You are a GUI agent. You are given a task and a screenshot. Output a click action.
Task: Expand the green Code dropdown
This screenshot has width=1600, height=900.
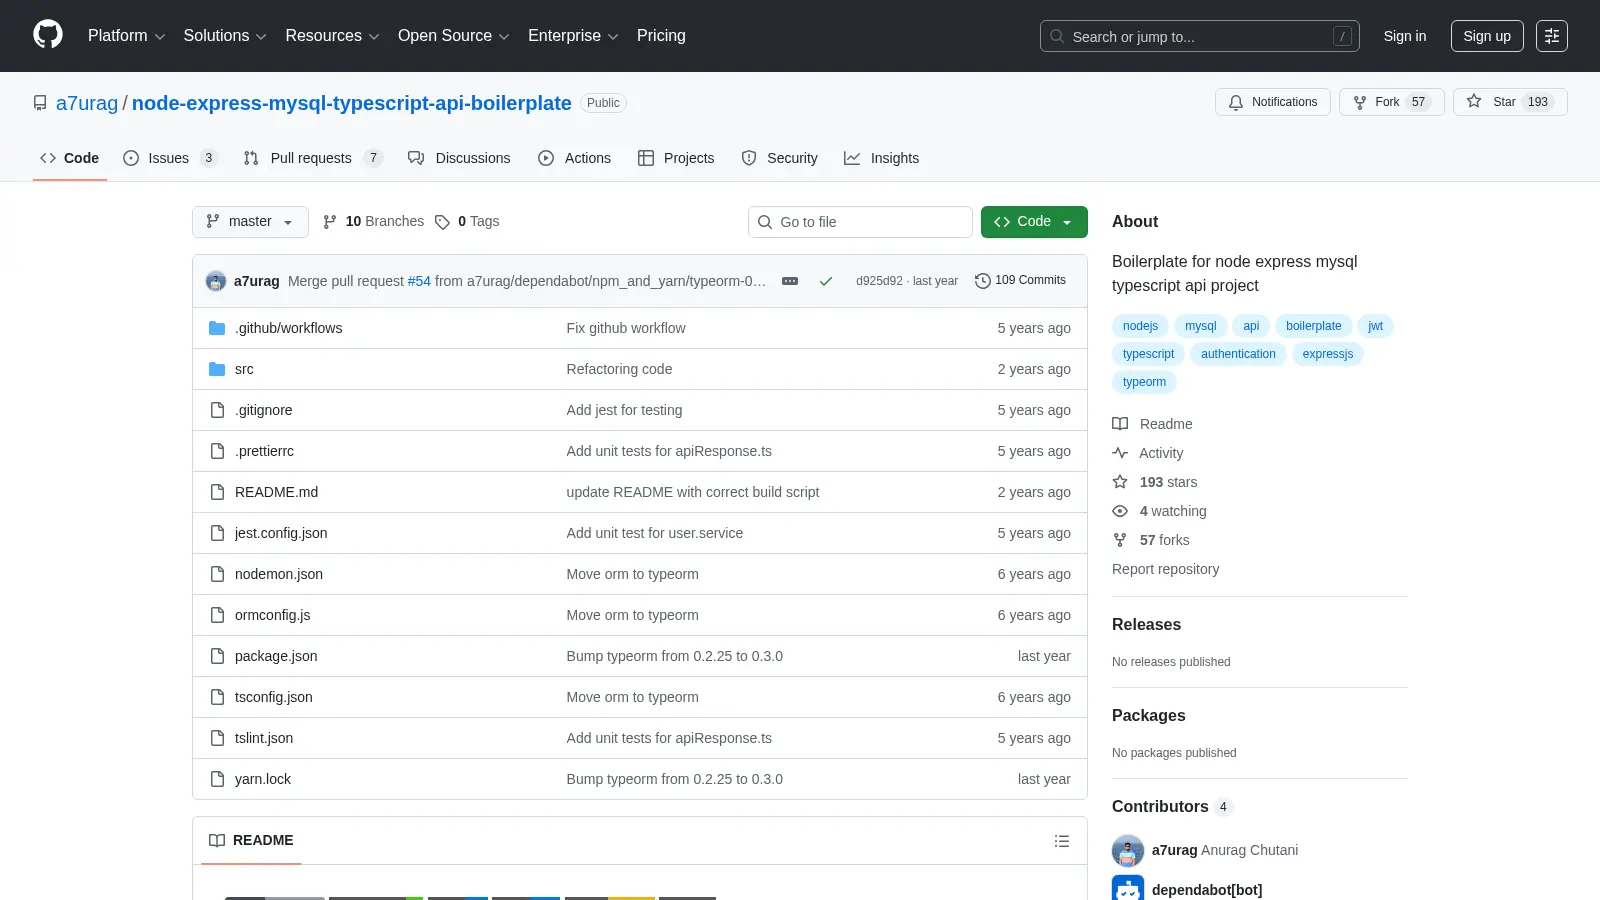(x=1034, y=222)
